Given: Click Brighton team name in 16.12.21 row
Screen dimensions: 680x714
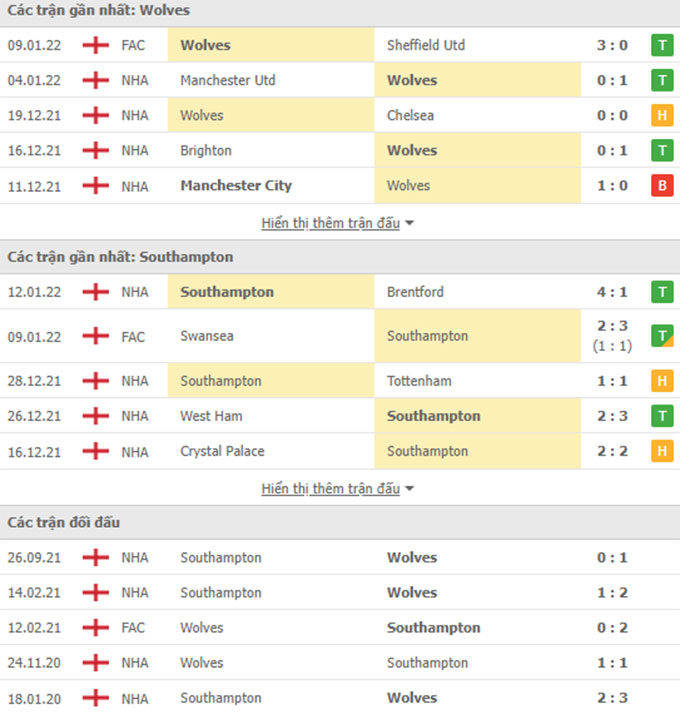Looking at the screenshot, I should pos(206,151).
